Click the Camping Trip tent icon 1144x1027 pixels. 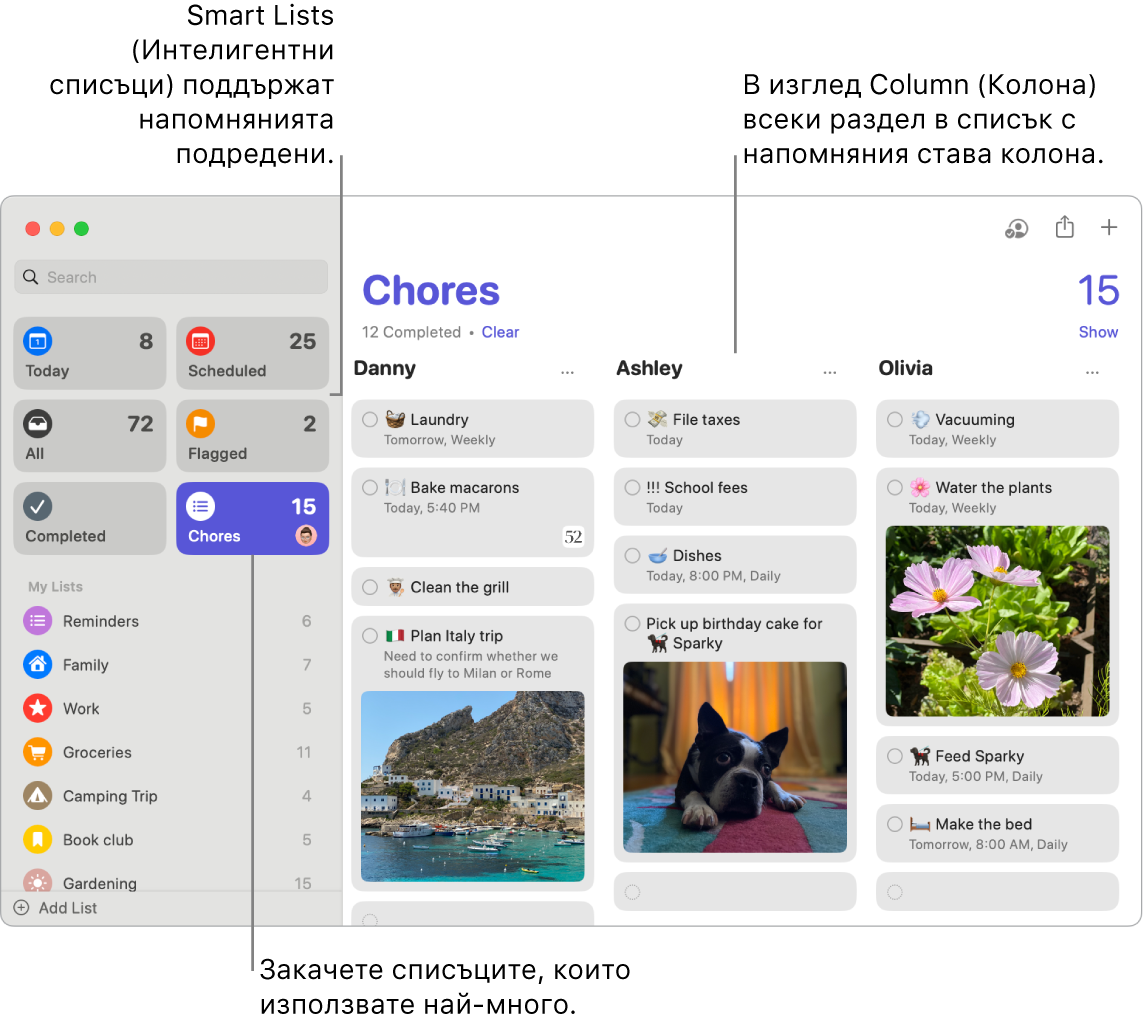tap(38, 796)
